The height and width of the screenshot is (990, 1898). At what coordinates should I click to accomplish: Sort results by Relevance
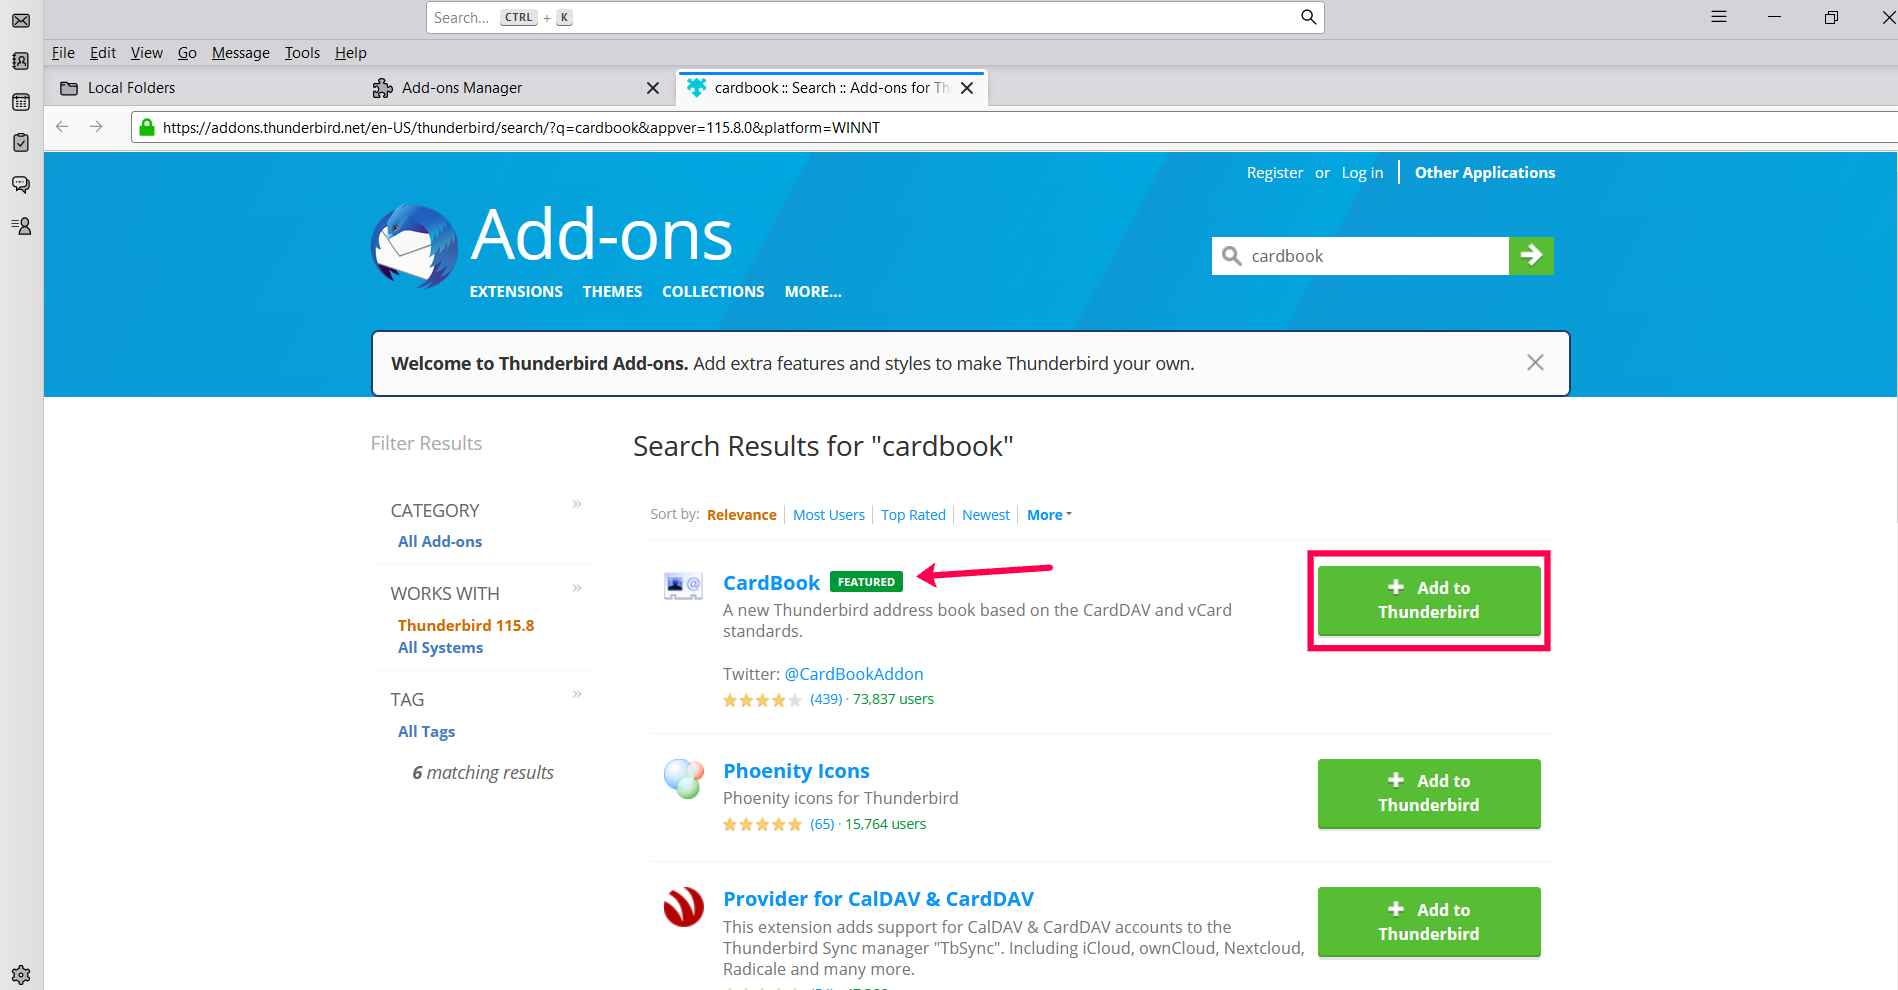click(x=742, y=515)
